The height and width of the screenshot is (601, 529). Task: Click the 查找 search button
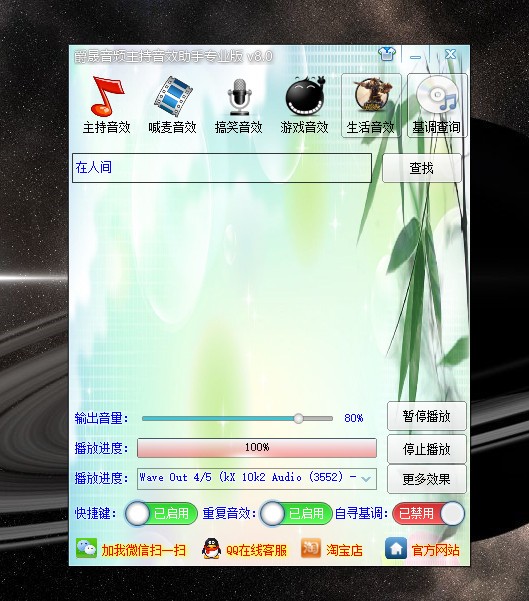pyautogui.click(x=422, y=168)
